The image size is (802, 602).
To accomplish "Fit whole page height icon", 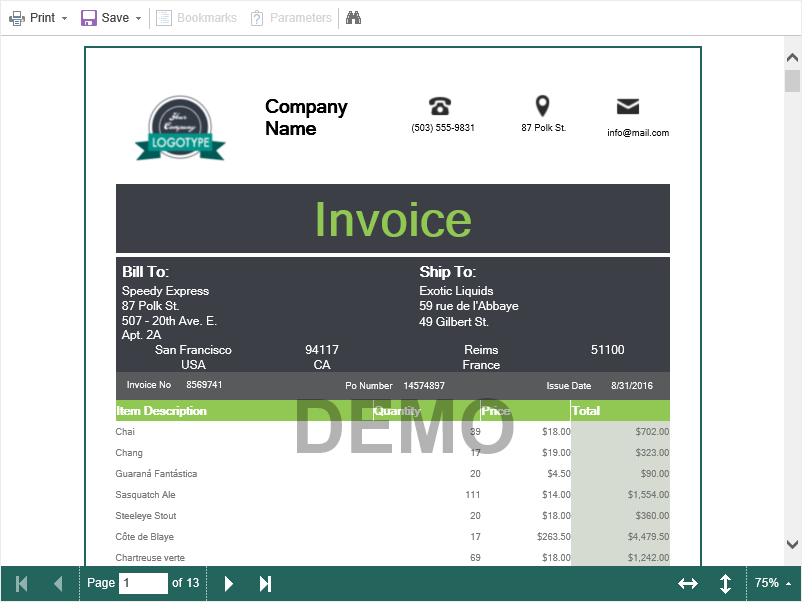I will (725, 583).
